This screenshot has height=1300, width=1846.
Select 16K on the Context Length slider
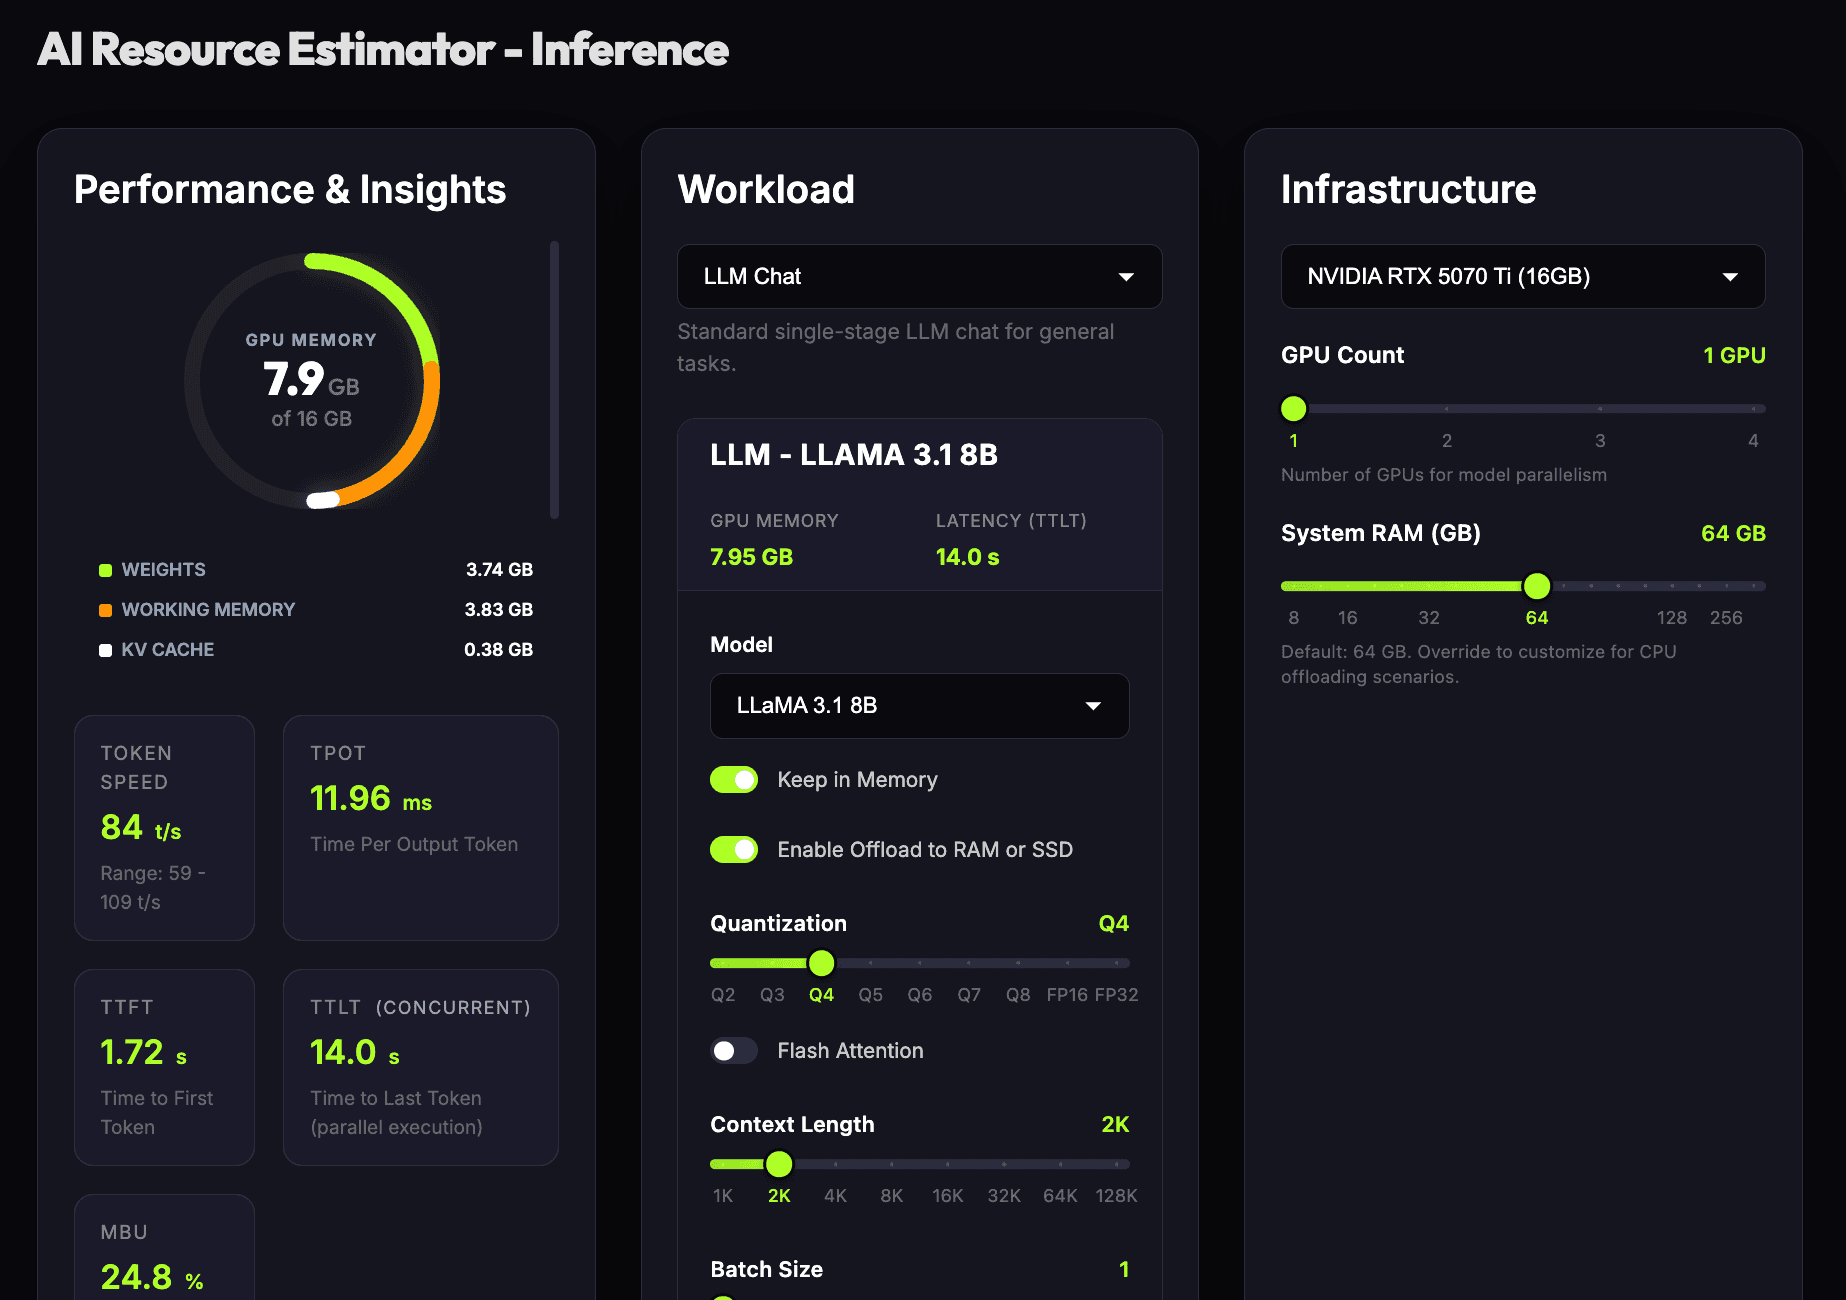(x=947, y=1163)
